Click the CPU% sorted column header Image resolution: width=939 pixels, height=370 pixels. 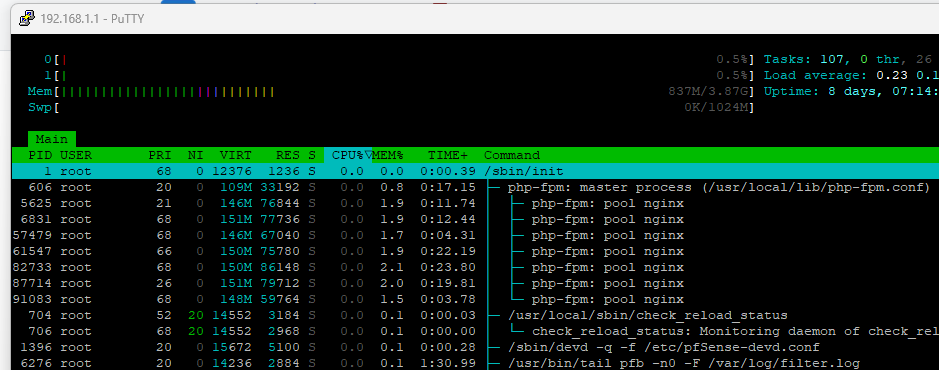click(348, 155)
